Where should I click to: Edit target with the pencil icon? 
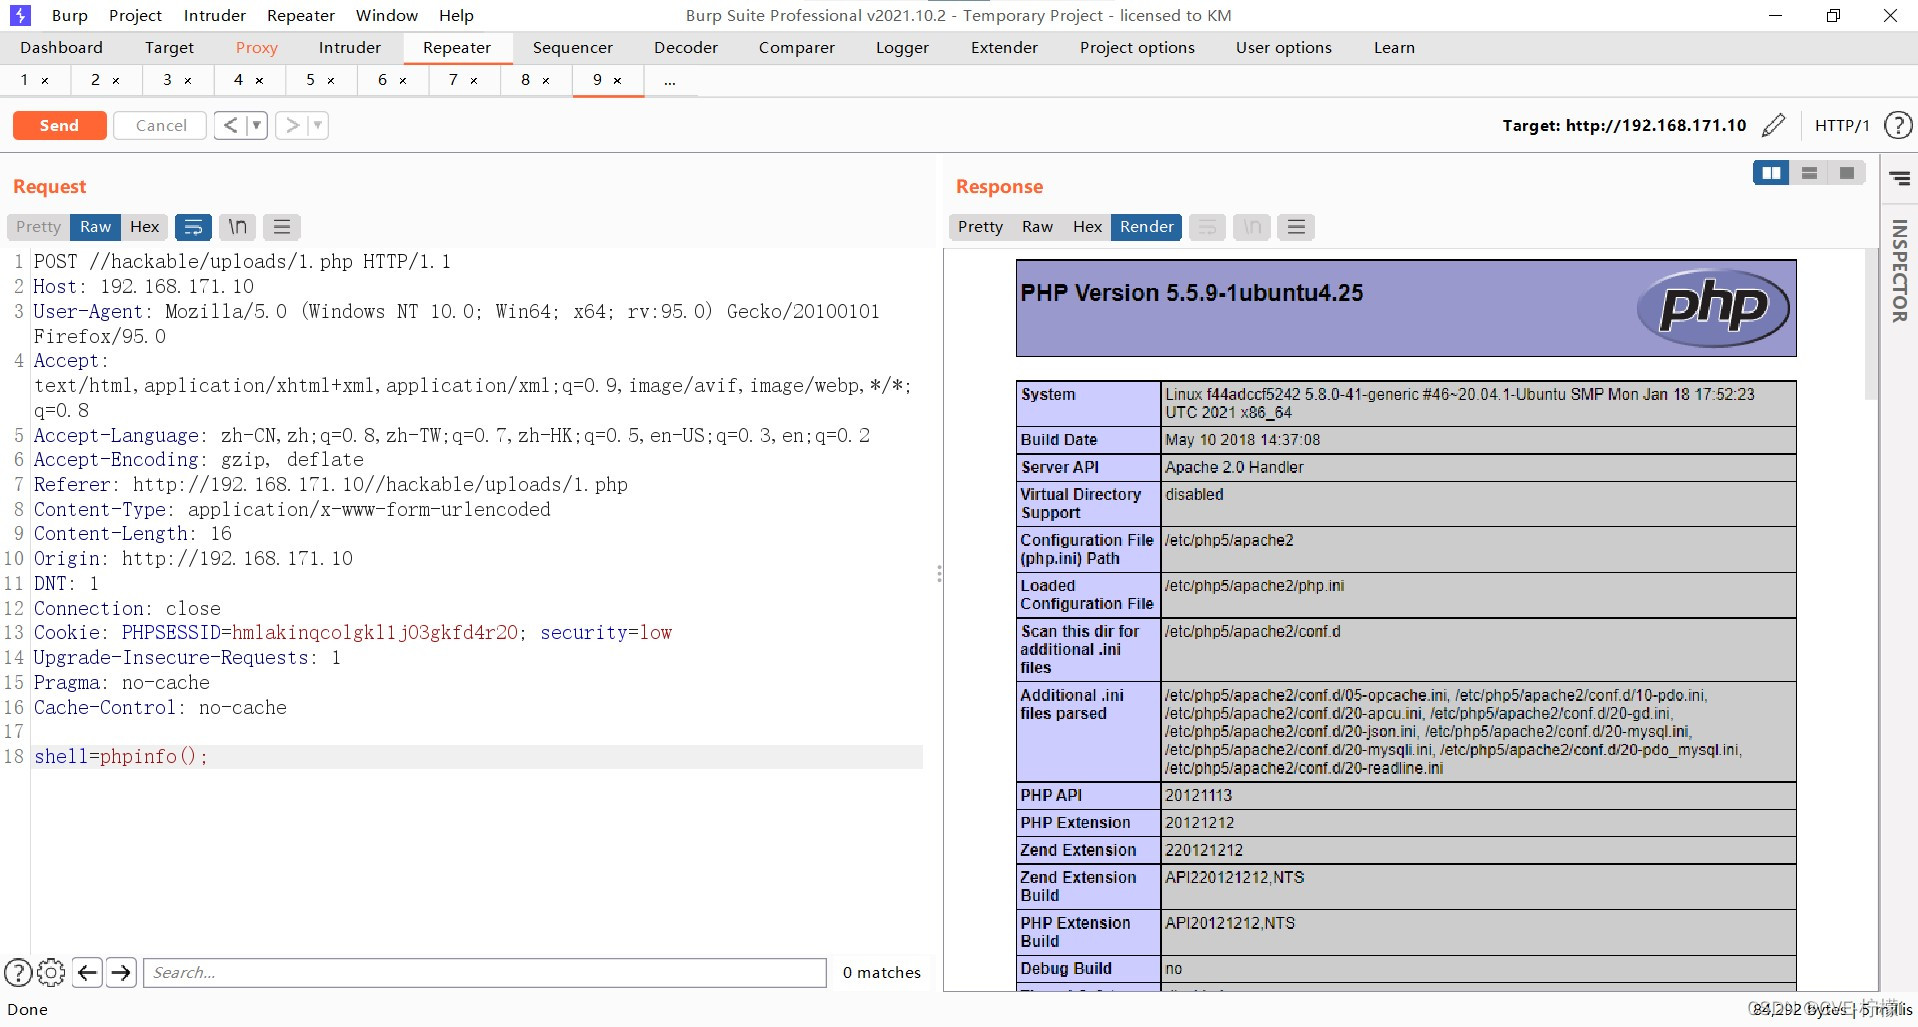pos(1774,125)
